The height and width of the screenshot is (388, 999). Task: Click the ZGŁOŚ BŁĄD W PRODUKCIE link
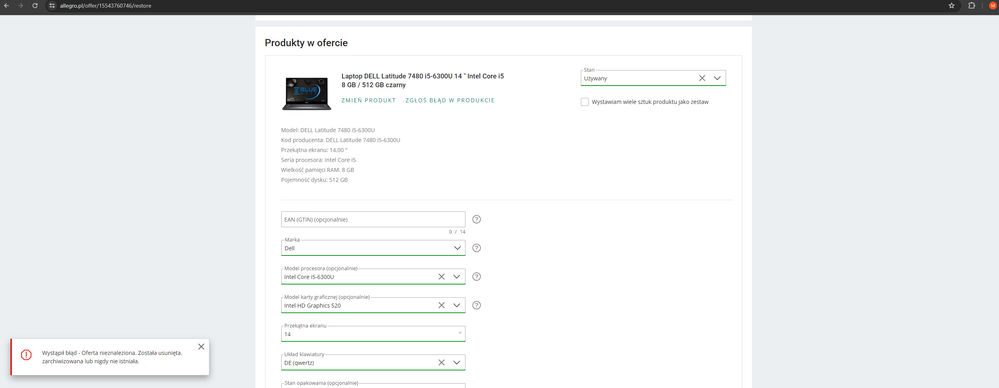(450, 101)
